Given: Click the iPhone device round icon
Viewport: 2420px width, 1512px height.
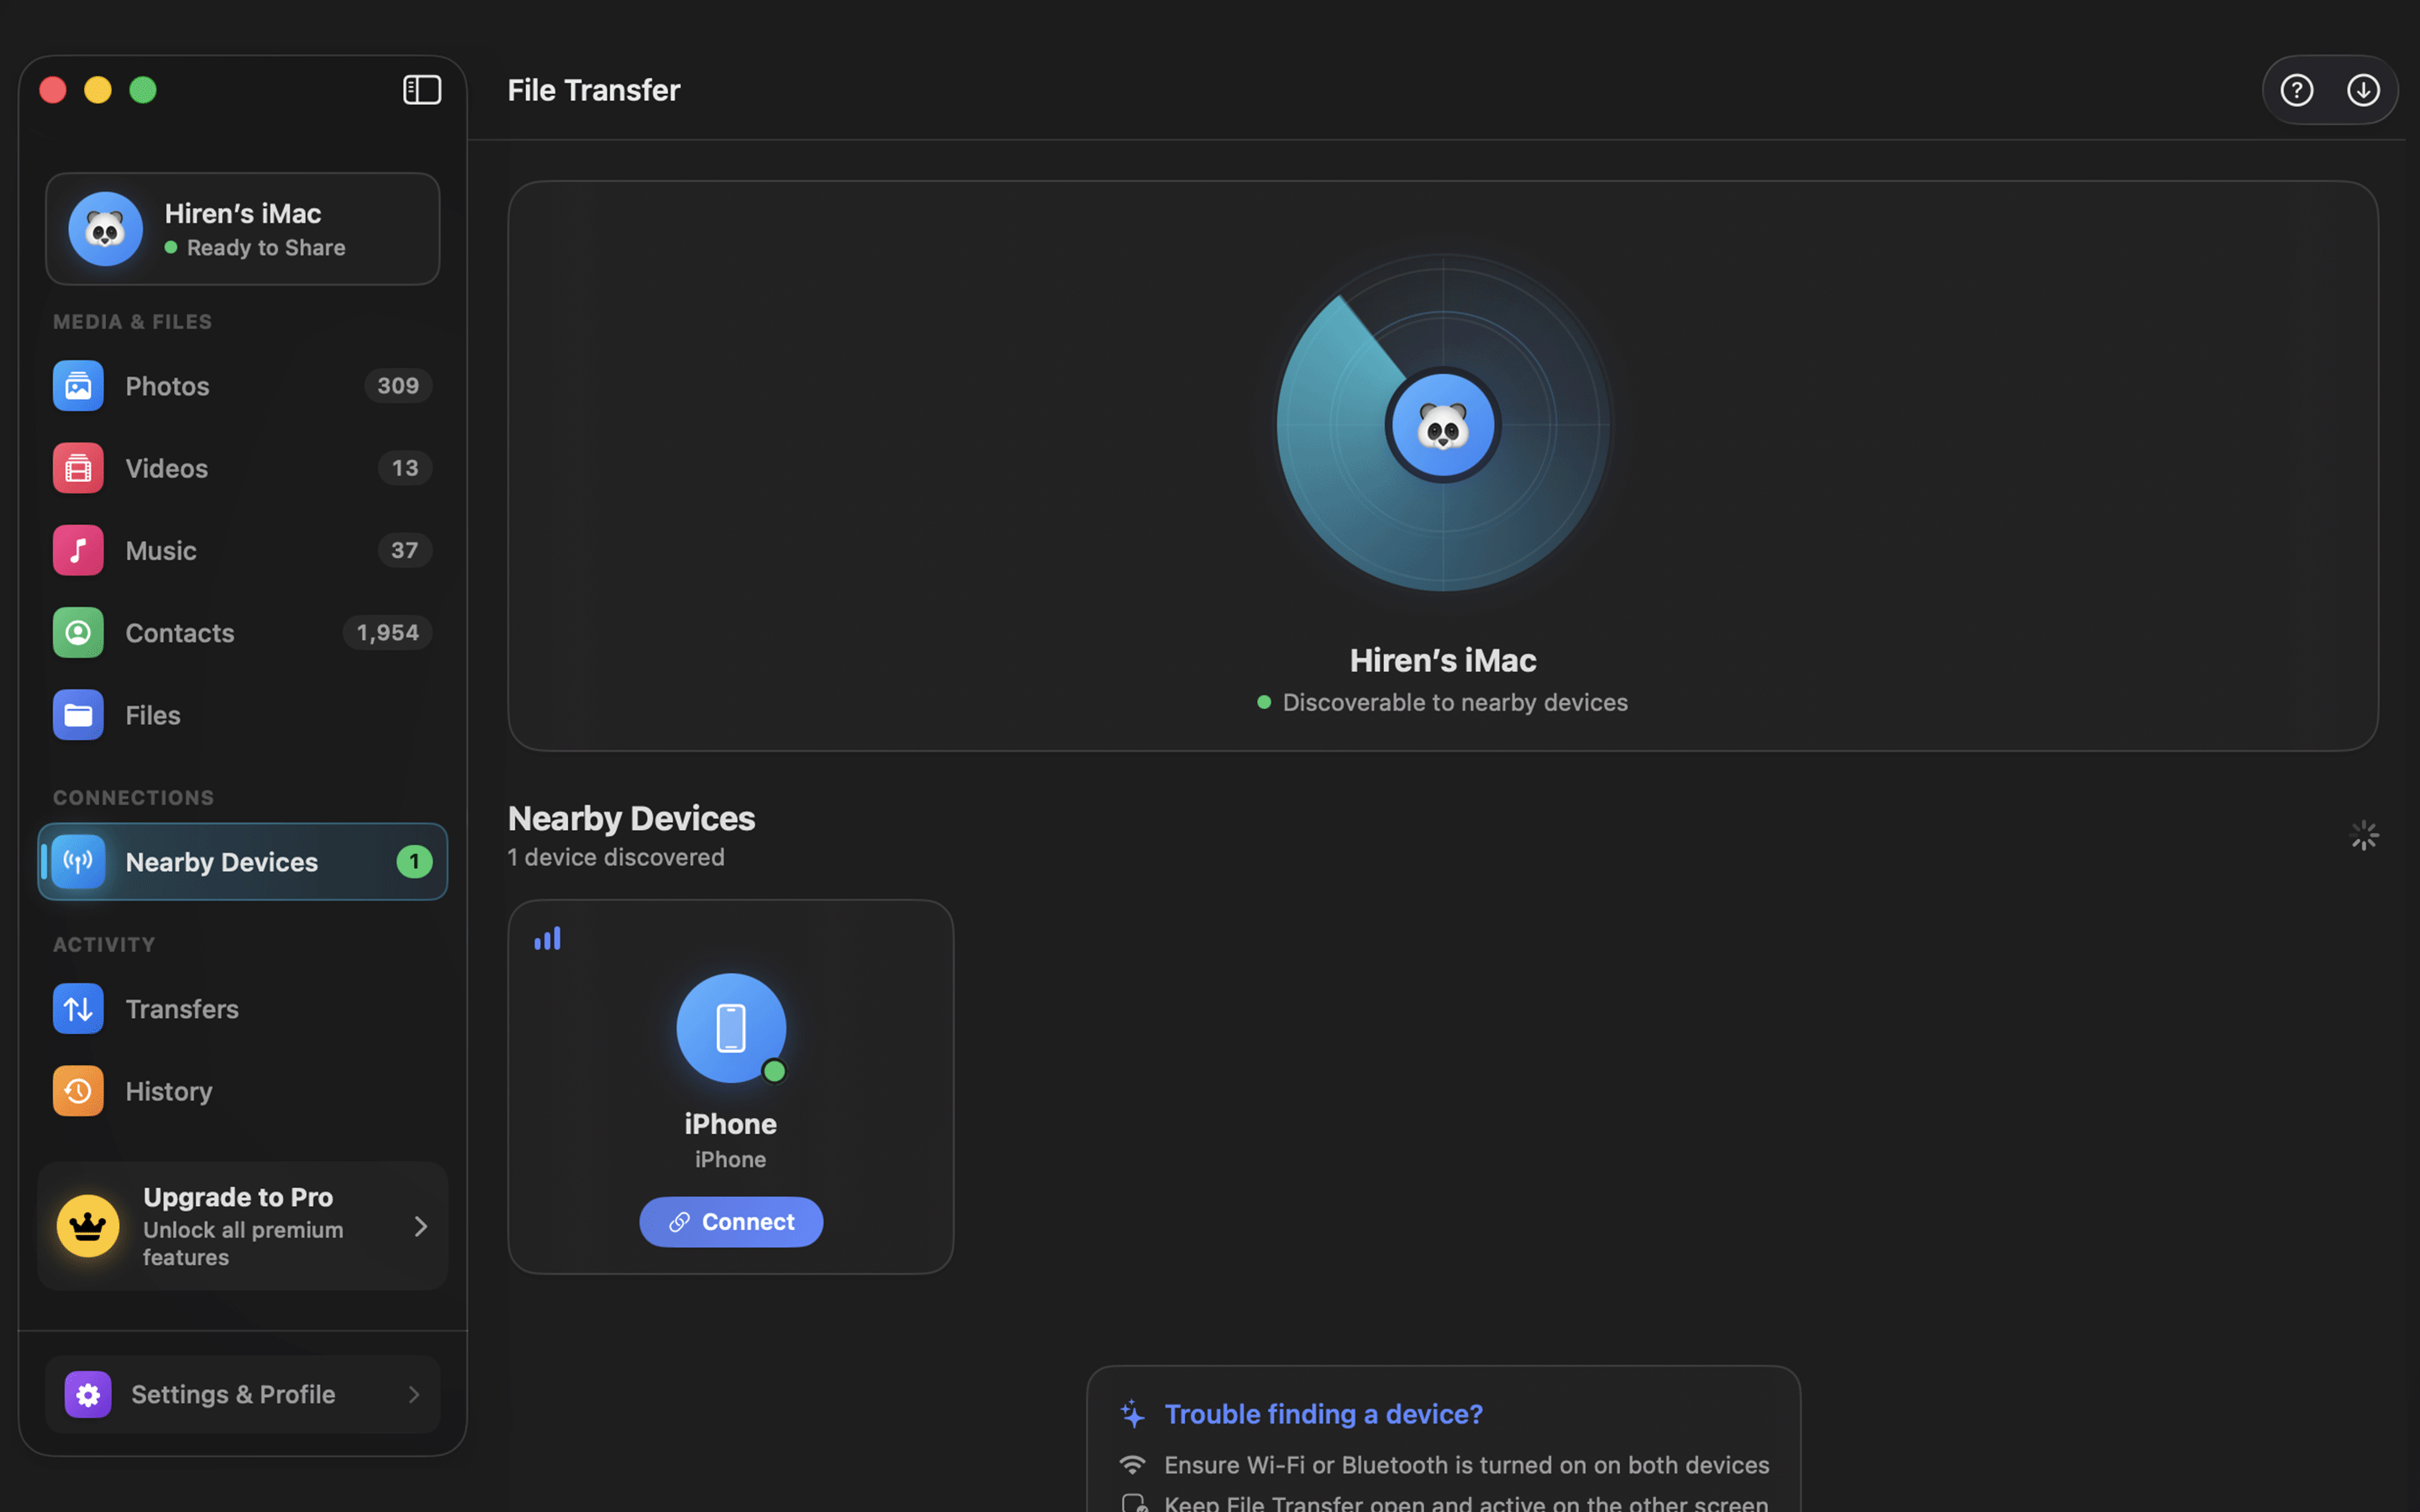Looking at the screenshot, I should tap(731, 1028).
